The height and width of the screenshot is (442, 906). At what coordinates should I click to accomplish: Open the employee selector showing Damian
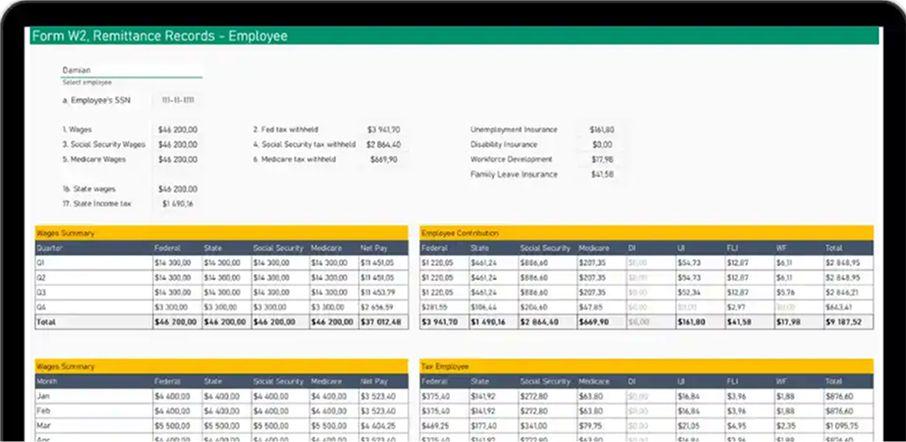coord(131,70)
